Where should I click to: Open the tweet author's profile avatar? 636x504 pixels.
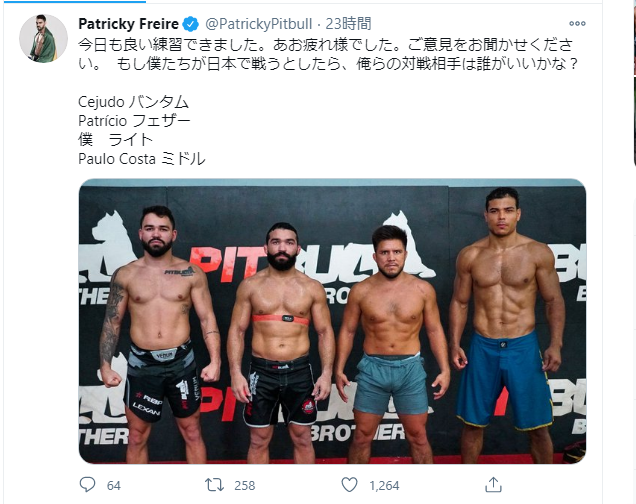(43, 39)
